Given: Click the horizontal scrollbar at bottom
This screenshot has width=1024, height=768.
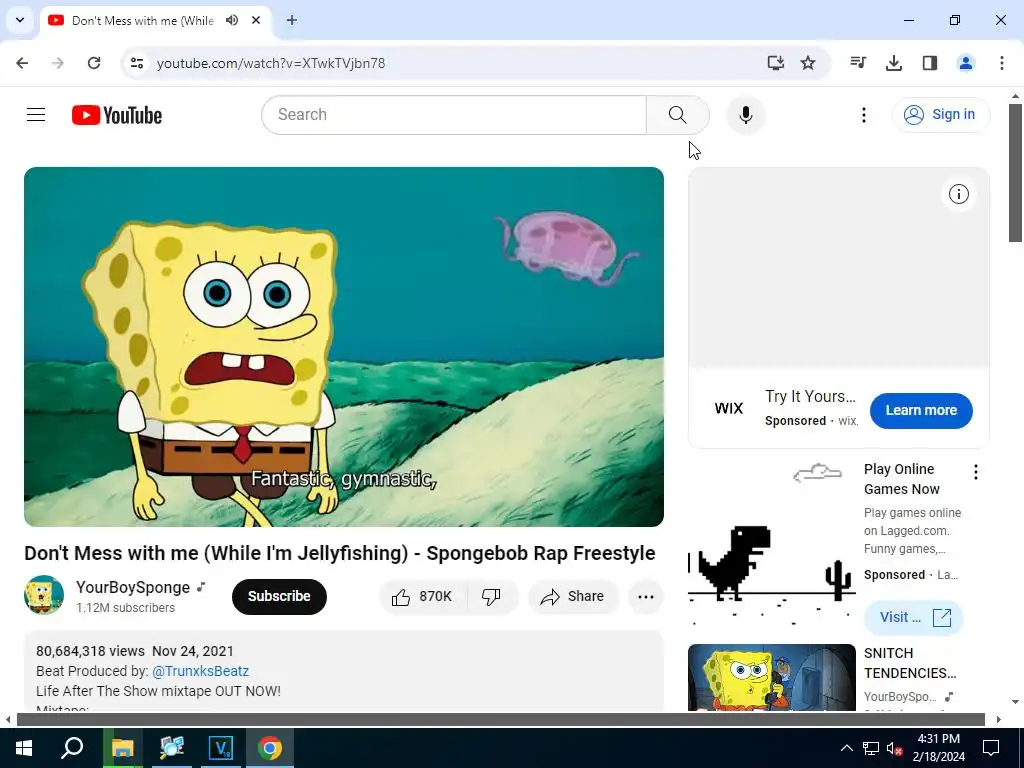Looking at the screenshot, I should (x=500, y=720).
